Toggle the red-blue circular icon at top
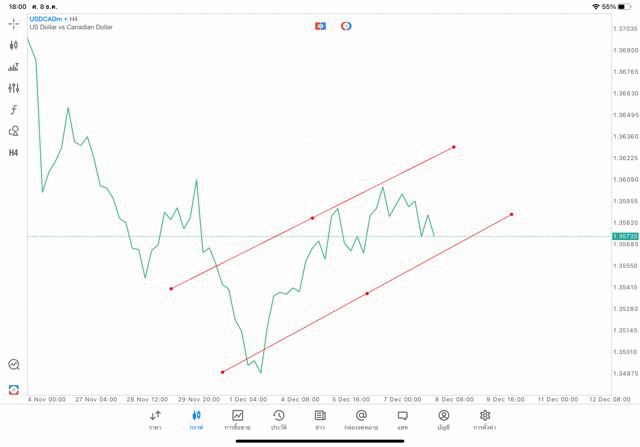Viewport: 640px width, 447px height. [346, 25]
